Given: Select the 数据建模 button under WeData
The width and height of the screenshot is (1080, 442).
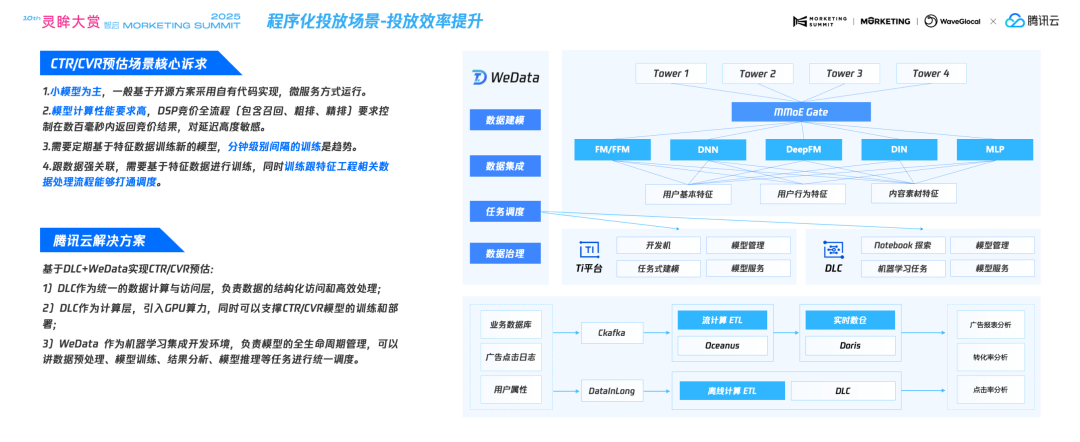Looking at the screenshot, I should point(505,121).
